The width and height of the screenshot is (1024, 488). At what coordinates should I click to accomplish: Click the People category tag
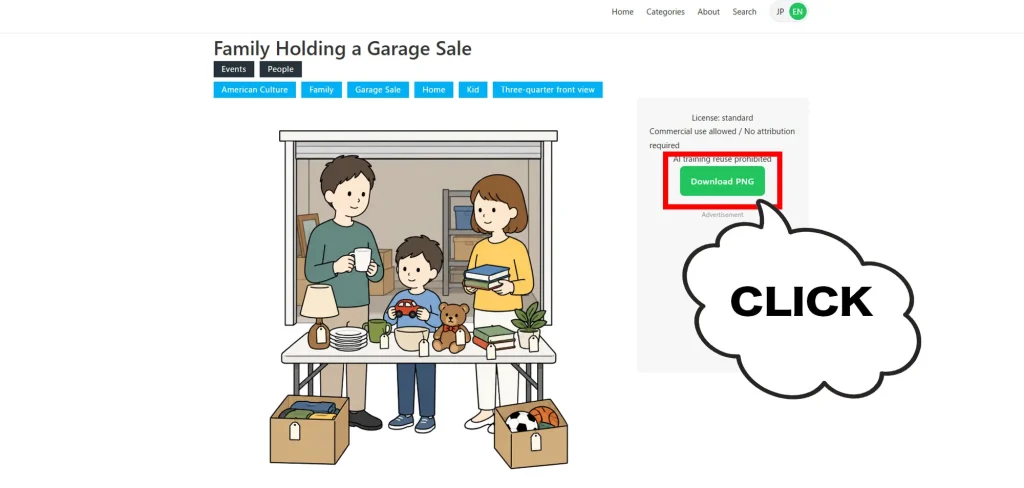pos(281,69)
